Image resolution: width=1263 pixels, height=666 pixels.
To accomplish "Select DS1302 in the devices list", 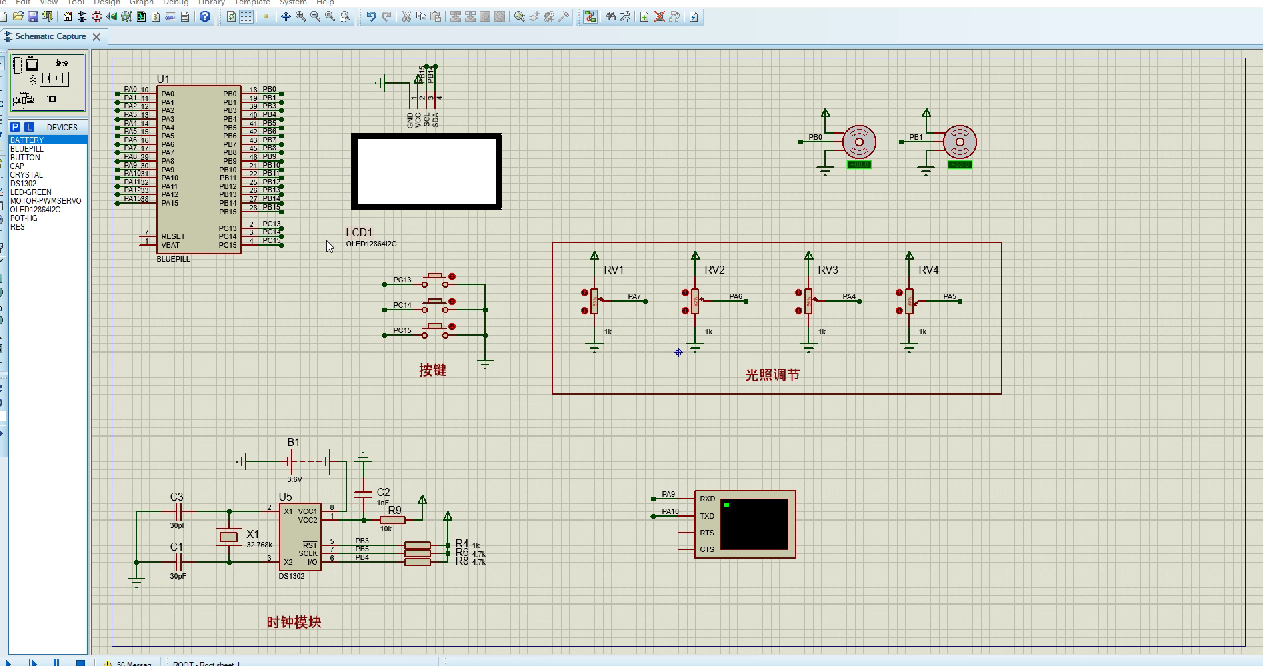I will (24, 183).
